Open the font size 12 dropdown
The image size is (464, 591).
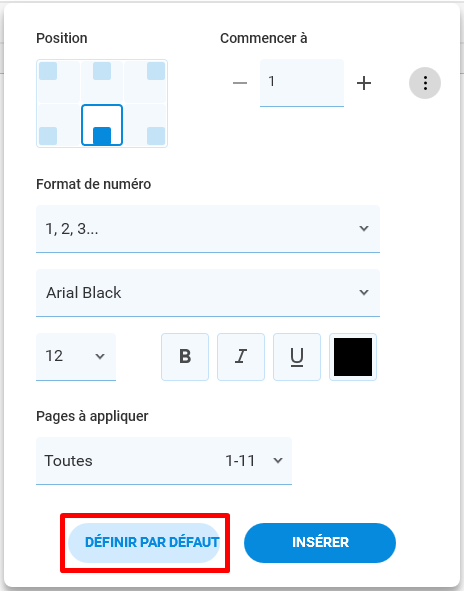76,357
